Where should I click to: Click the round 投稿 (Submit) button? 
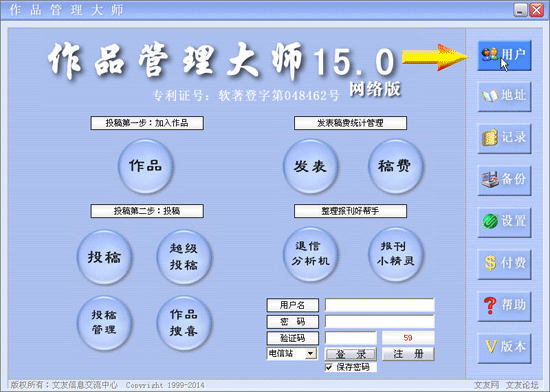[105, 257]
